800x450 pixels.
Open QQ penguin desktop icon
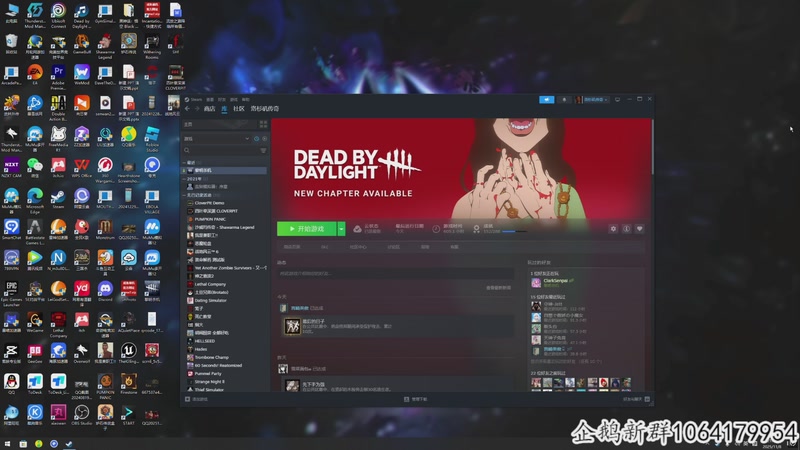(11, 384)
